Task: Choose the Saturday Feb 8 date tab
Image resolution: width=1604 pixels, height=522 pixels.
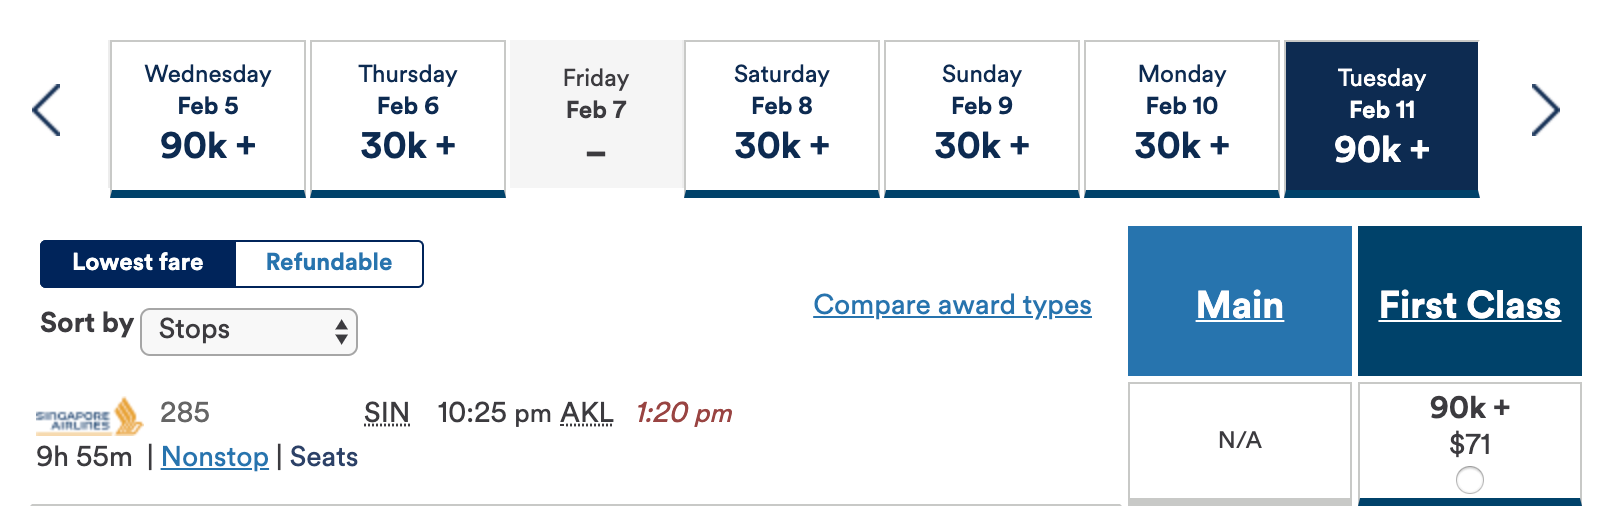Action: click(x=782, y=118)
